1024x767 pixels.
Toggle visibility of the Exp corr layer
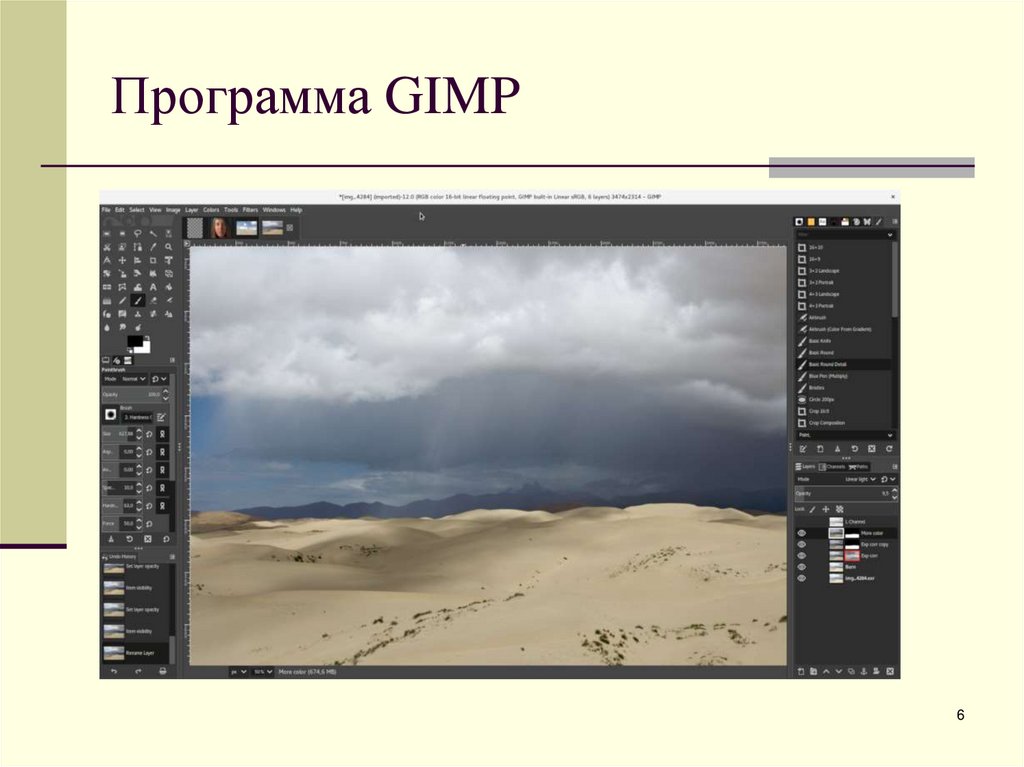tap(801, 554)
